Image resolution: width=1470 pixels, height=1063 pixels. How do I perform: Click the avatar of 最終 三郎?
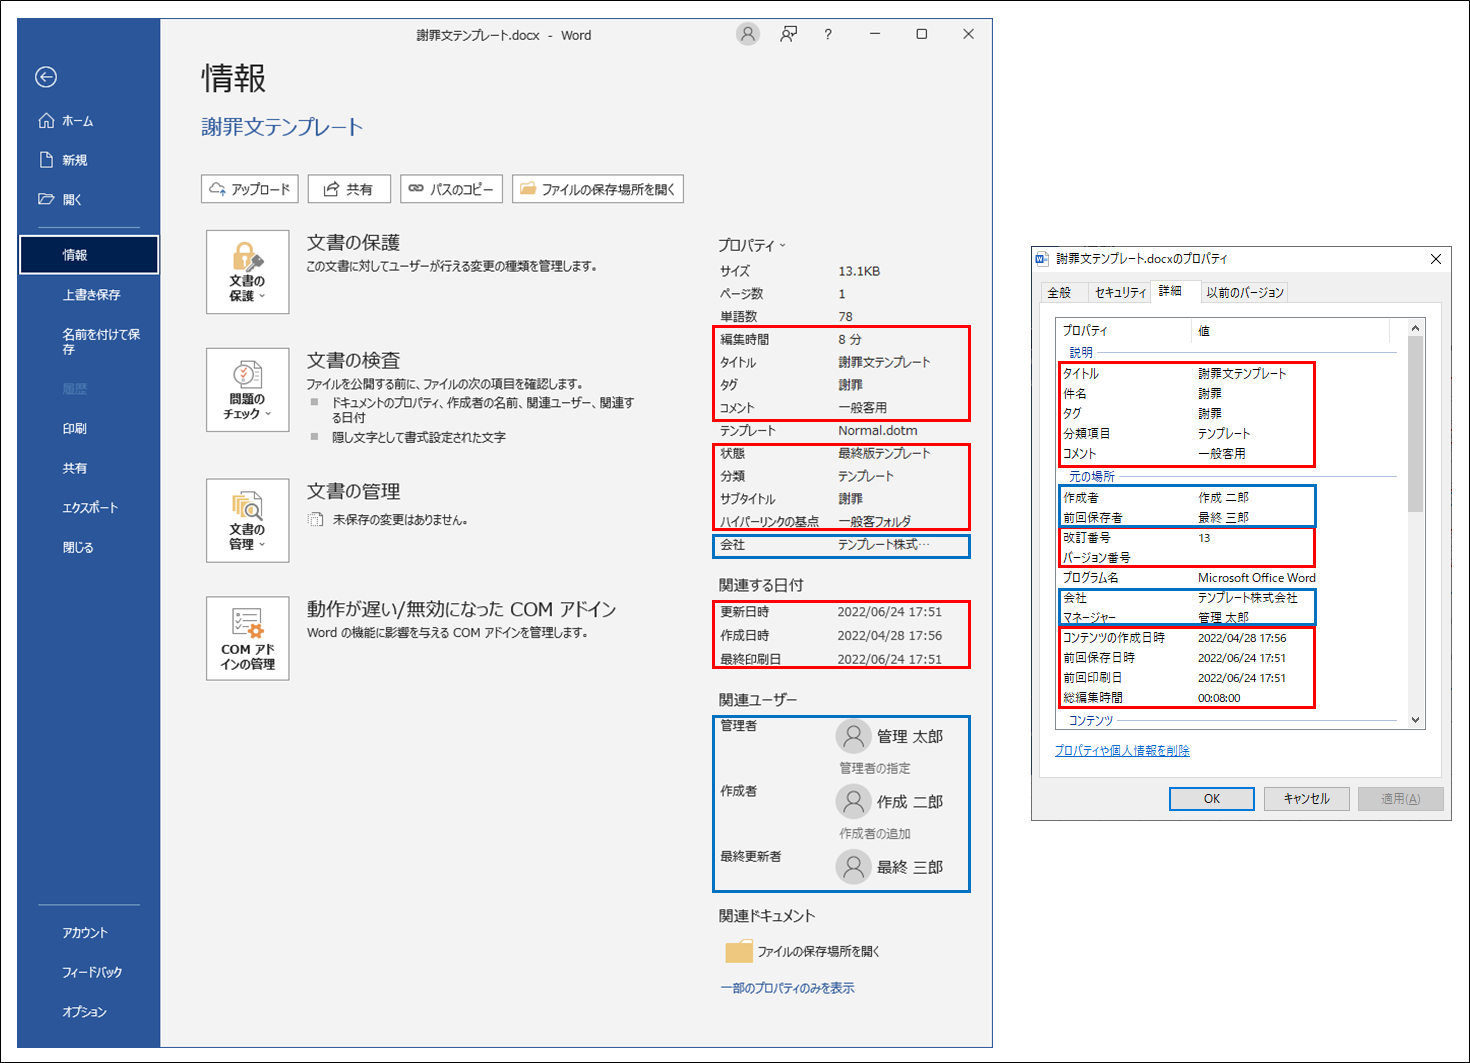[853, 867]
